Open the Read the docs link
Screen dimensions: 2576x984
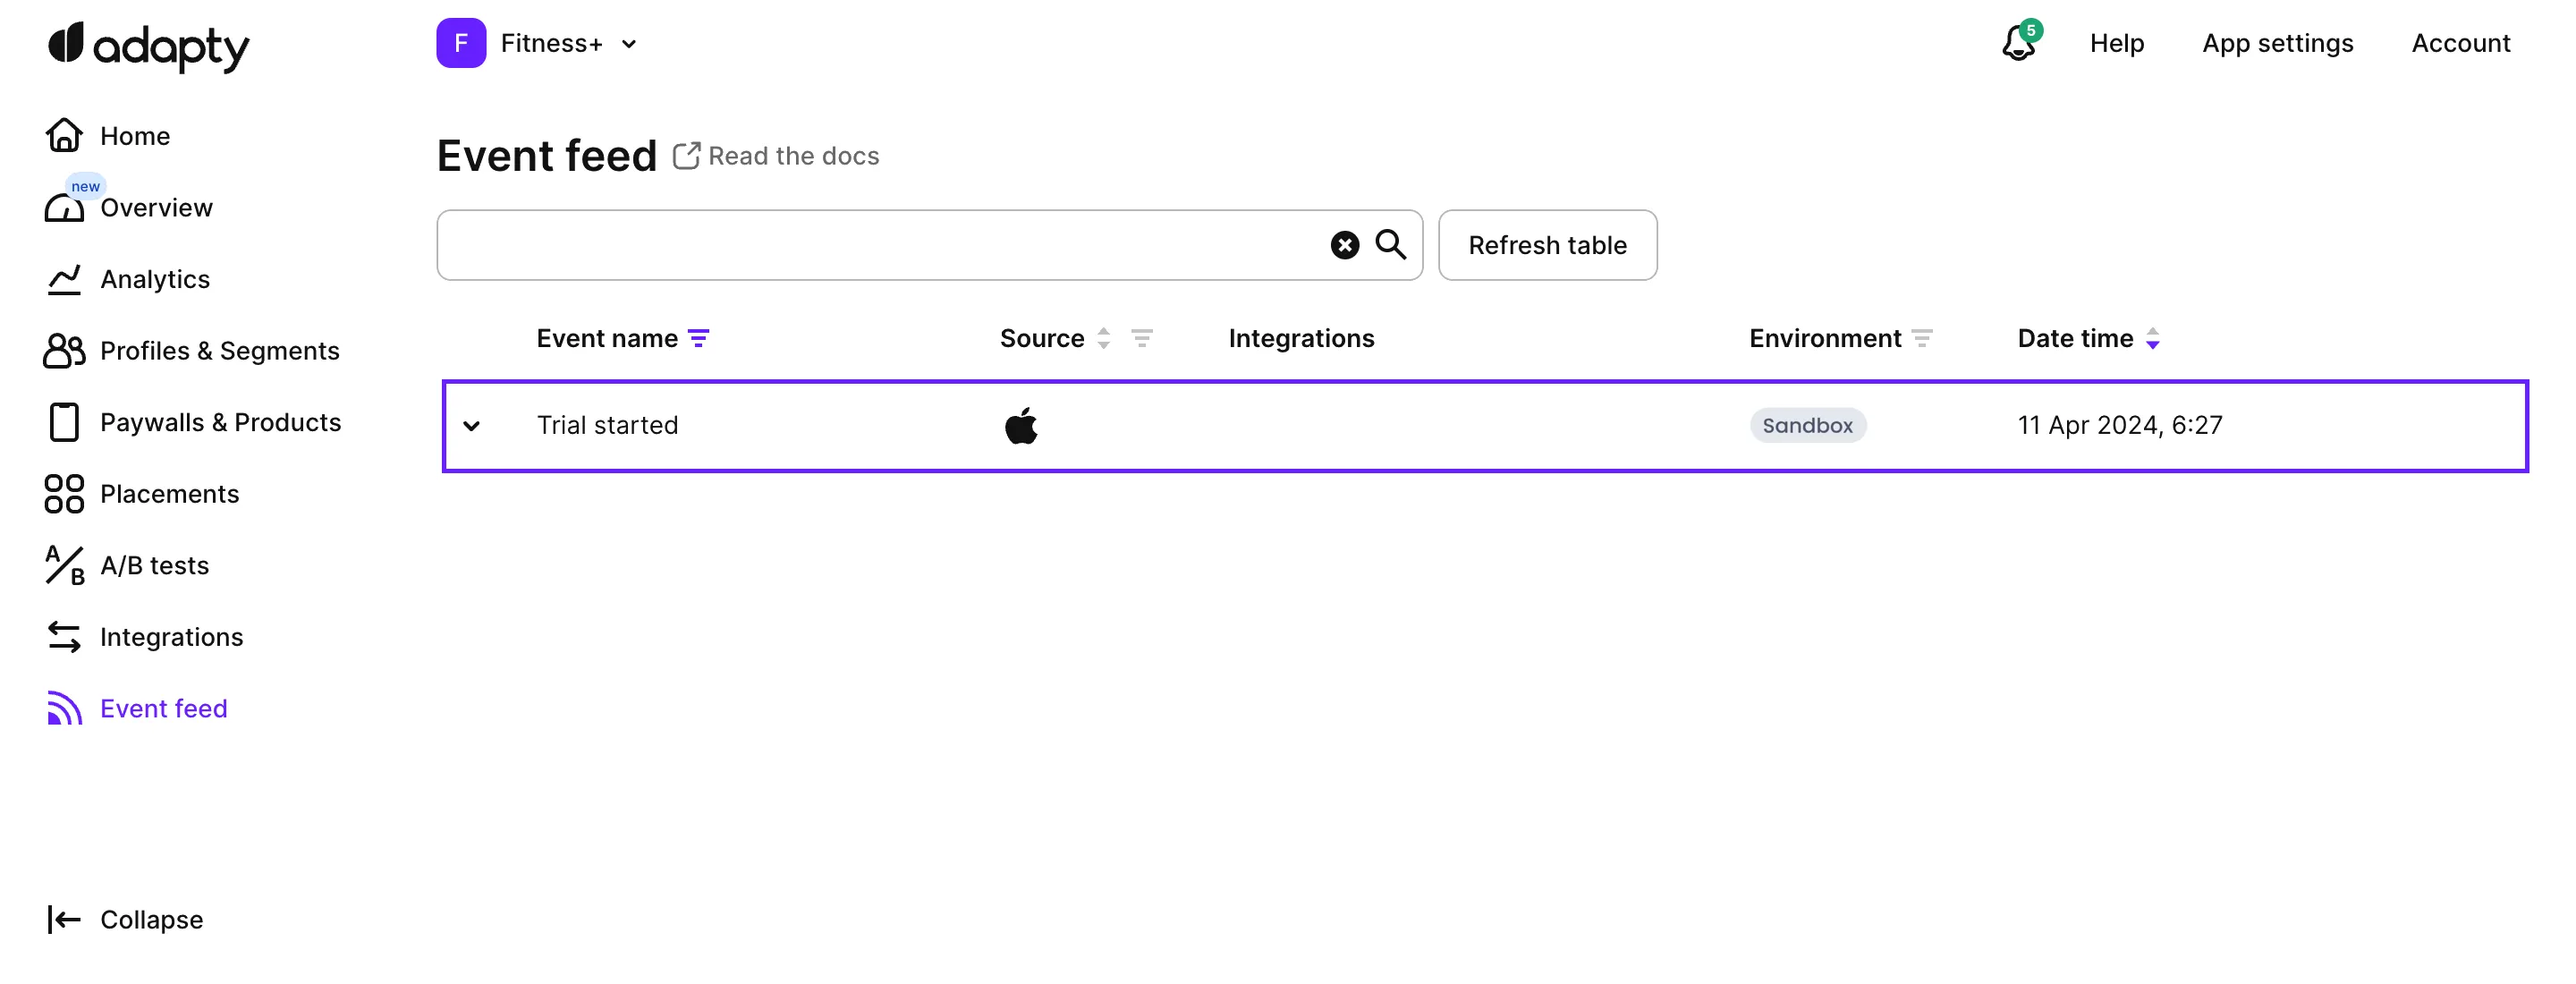777,156
